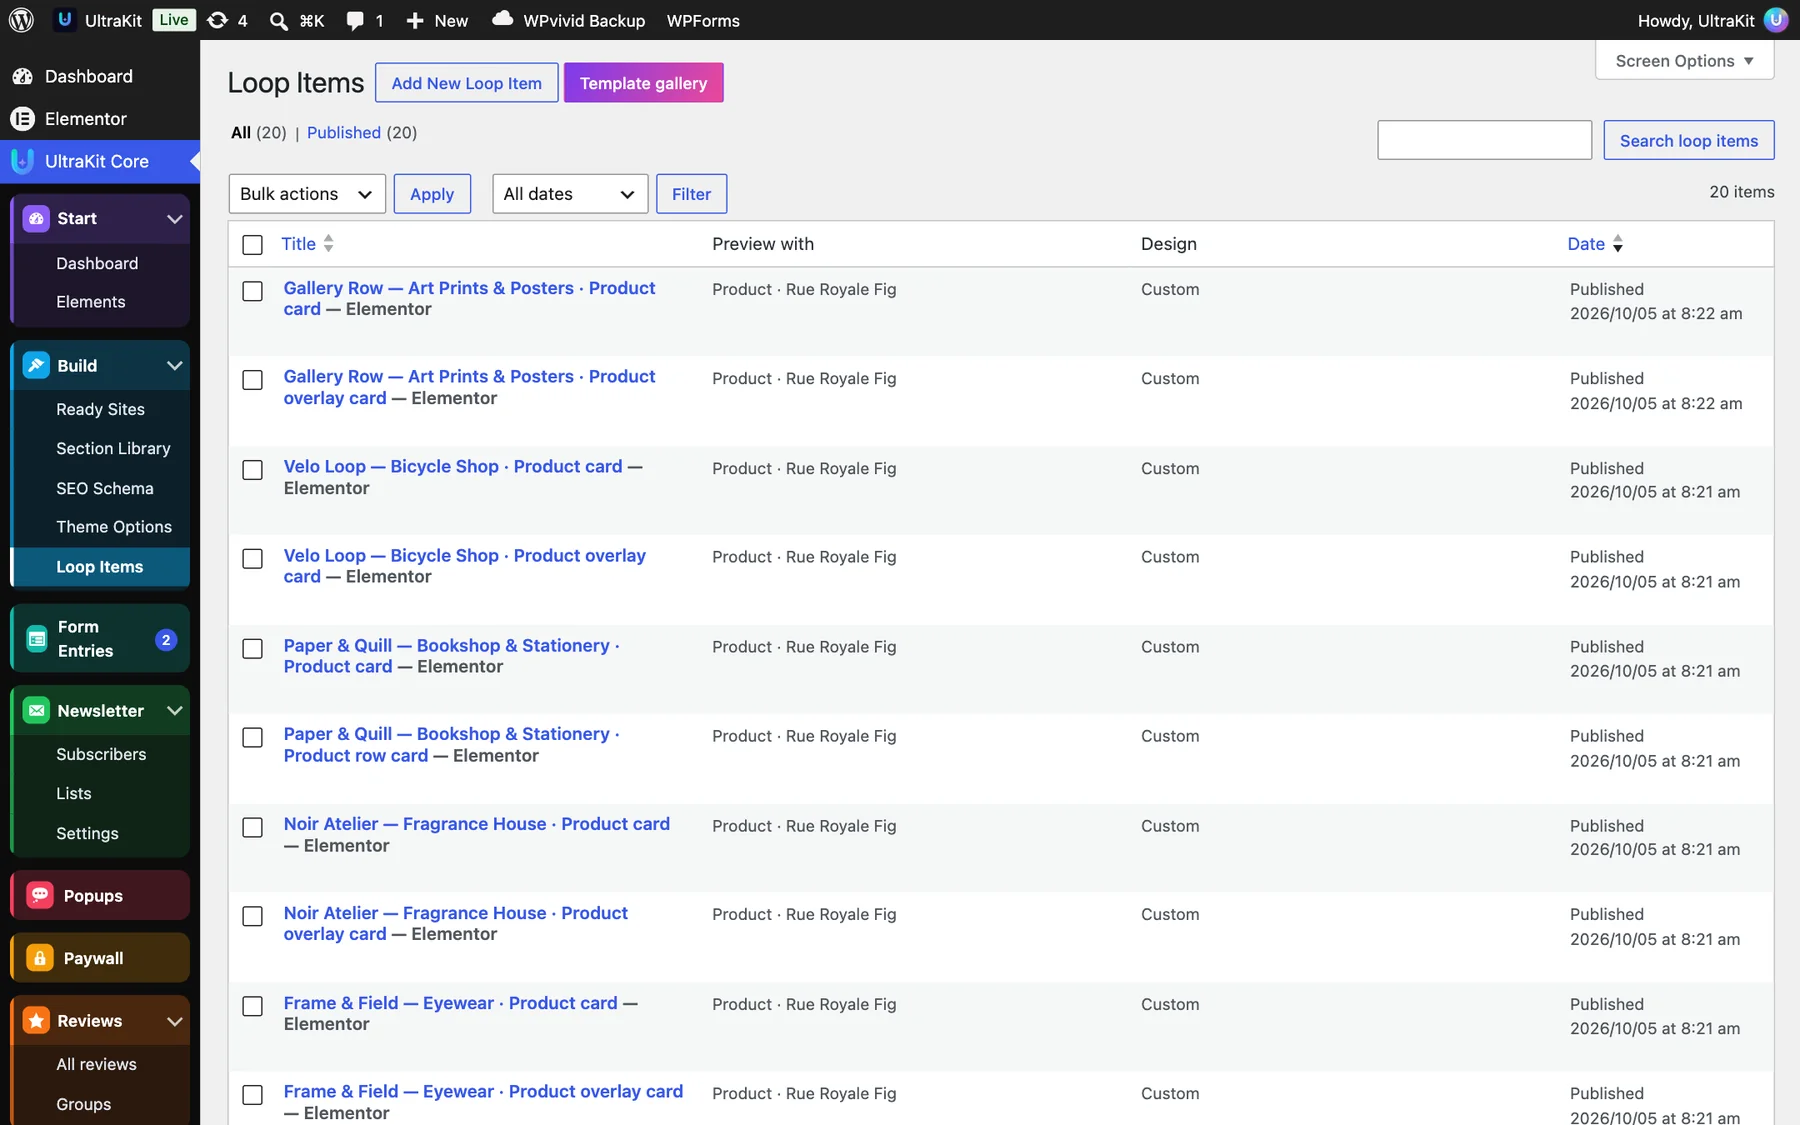
Task: Click the orange Reviews star icon
Action: click(x=36, y=1021)
